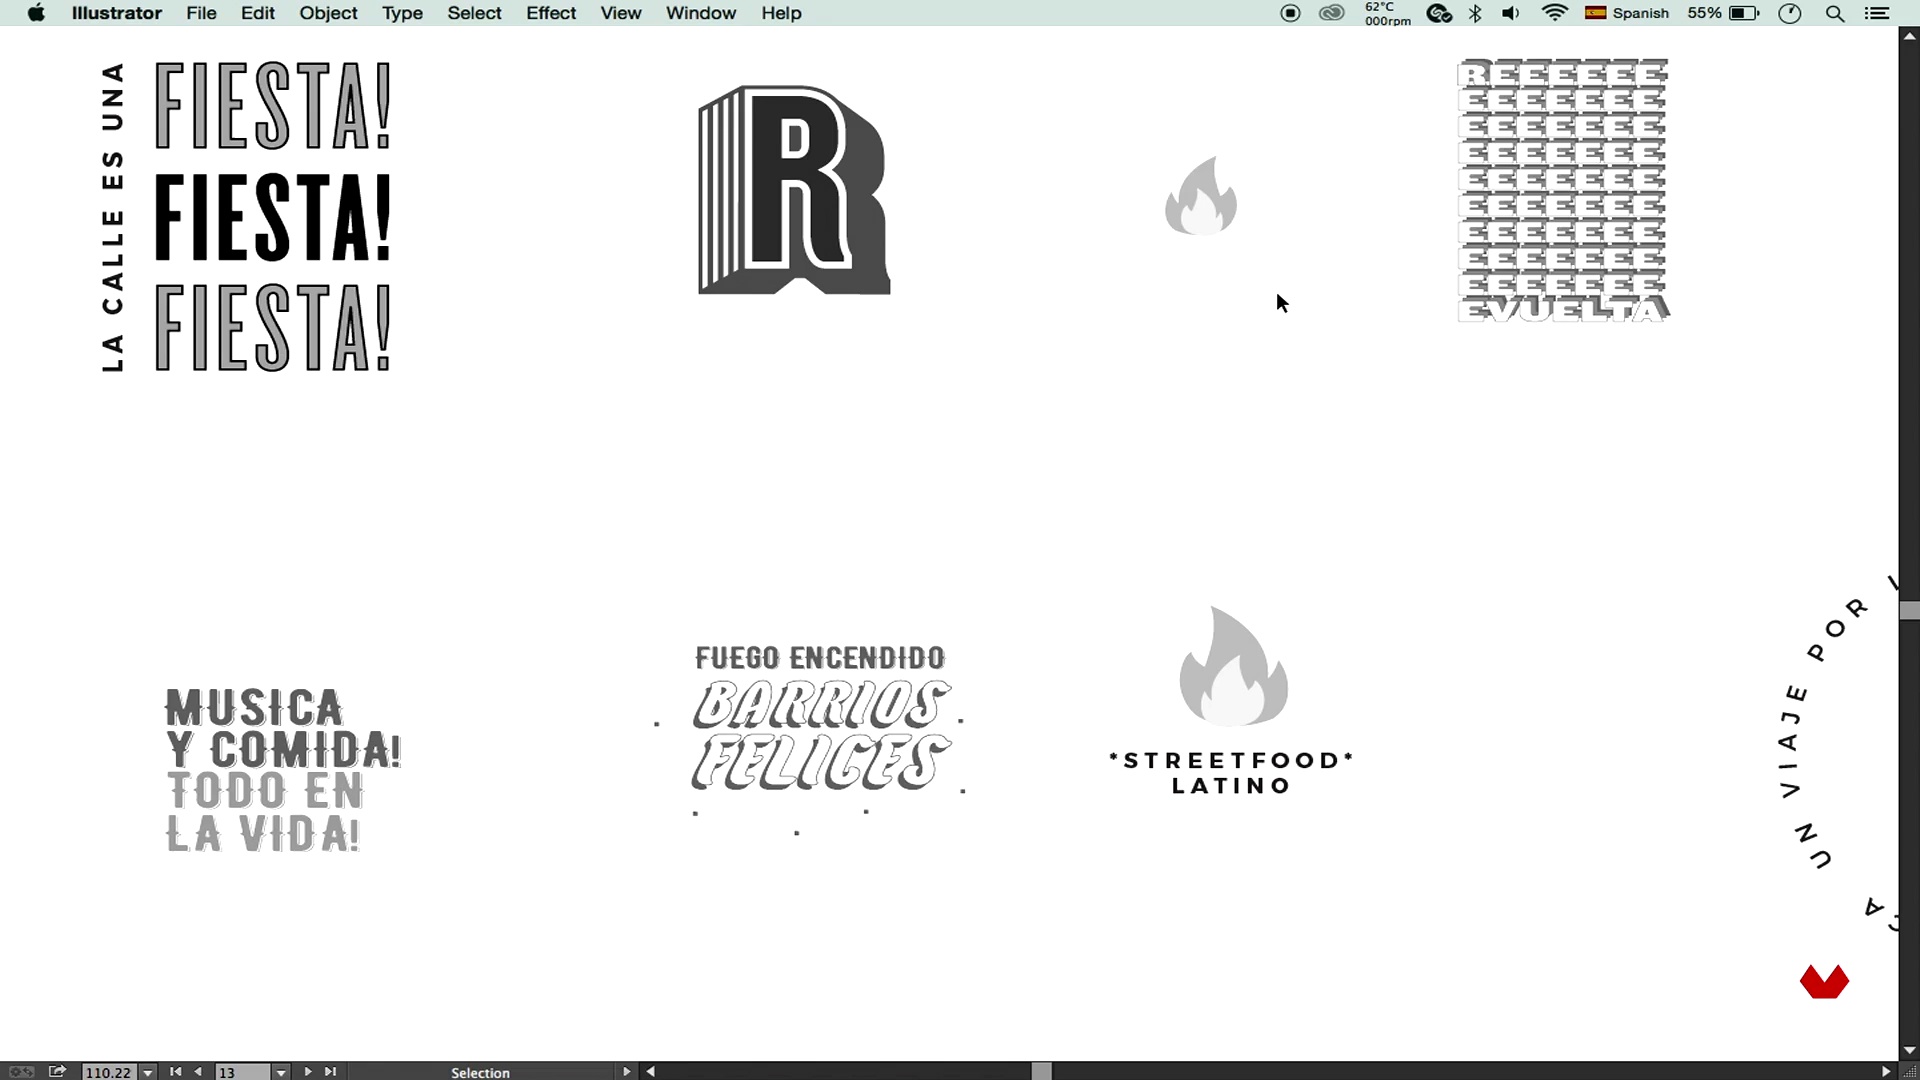
Task: Select the large flame logo artwork
Action: (x=1234, y=666)
